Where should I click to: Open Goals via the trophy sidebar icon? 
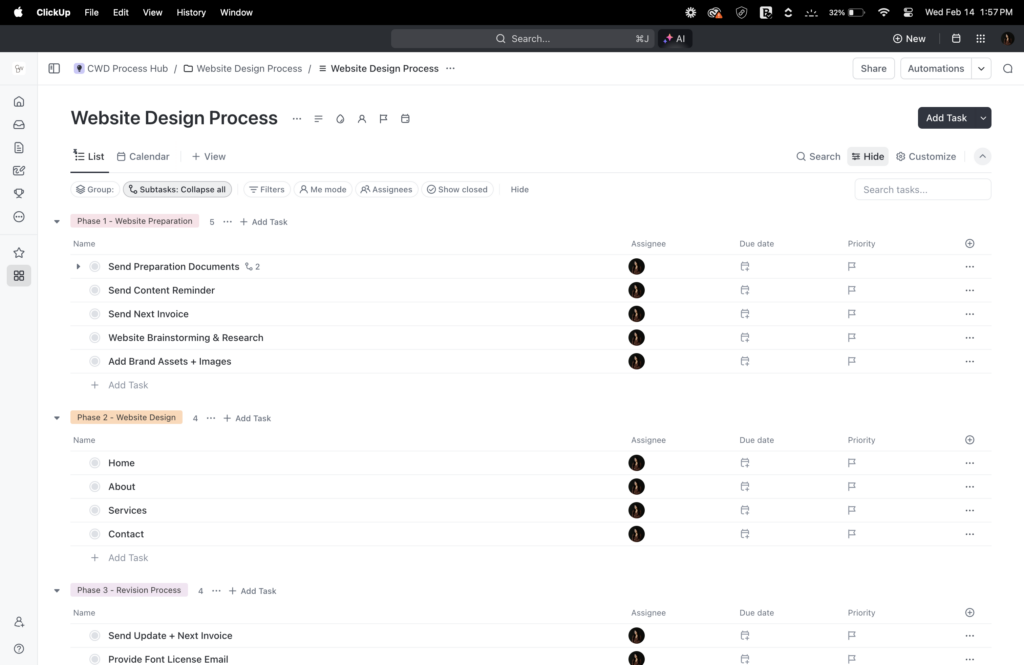(x=18, y=193)
